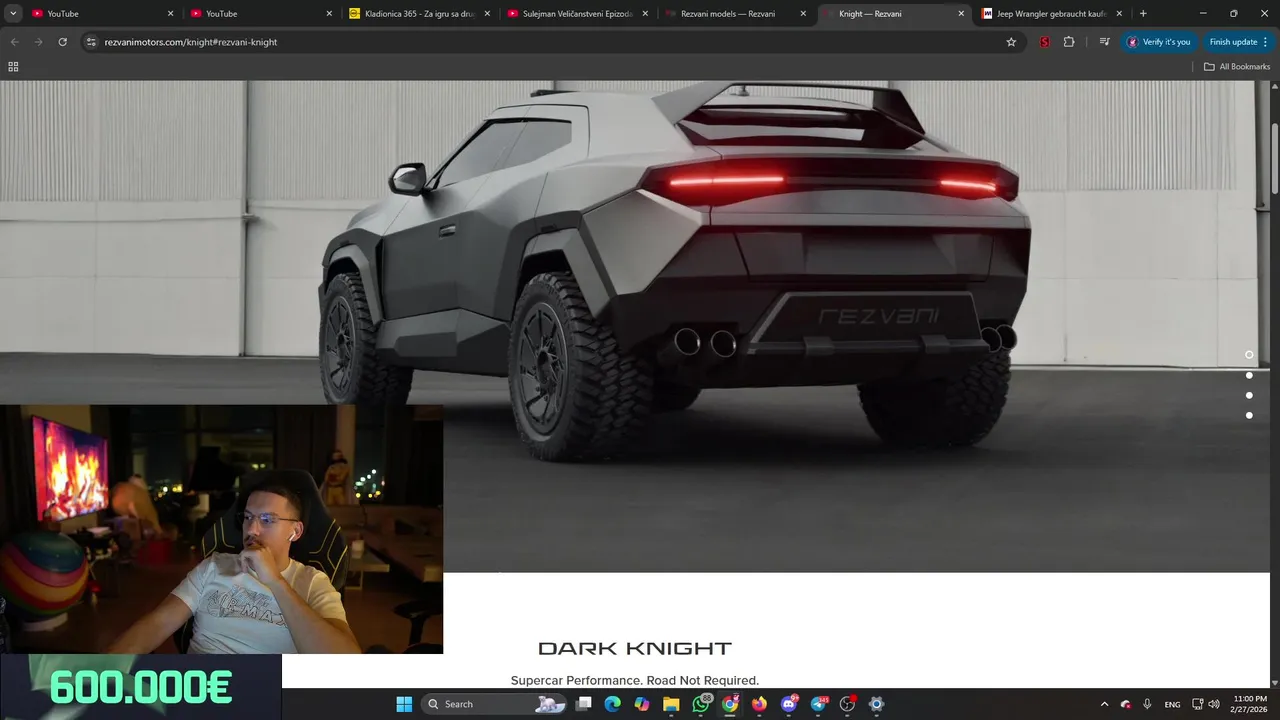The height and width of the screenshot is (720, 1280).
Task: Select the first (hollow) section dot
Action: 1249,355
